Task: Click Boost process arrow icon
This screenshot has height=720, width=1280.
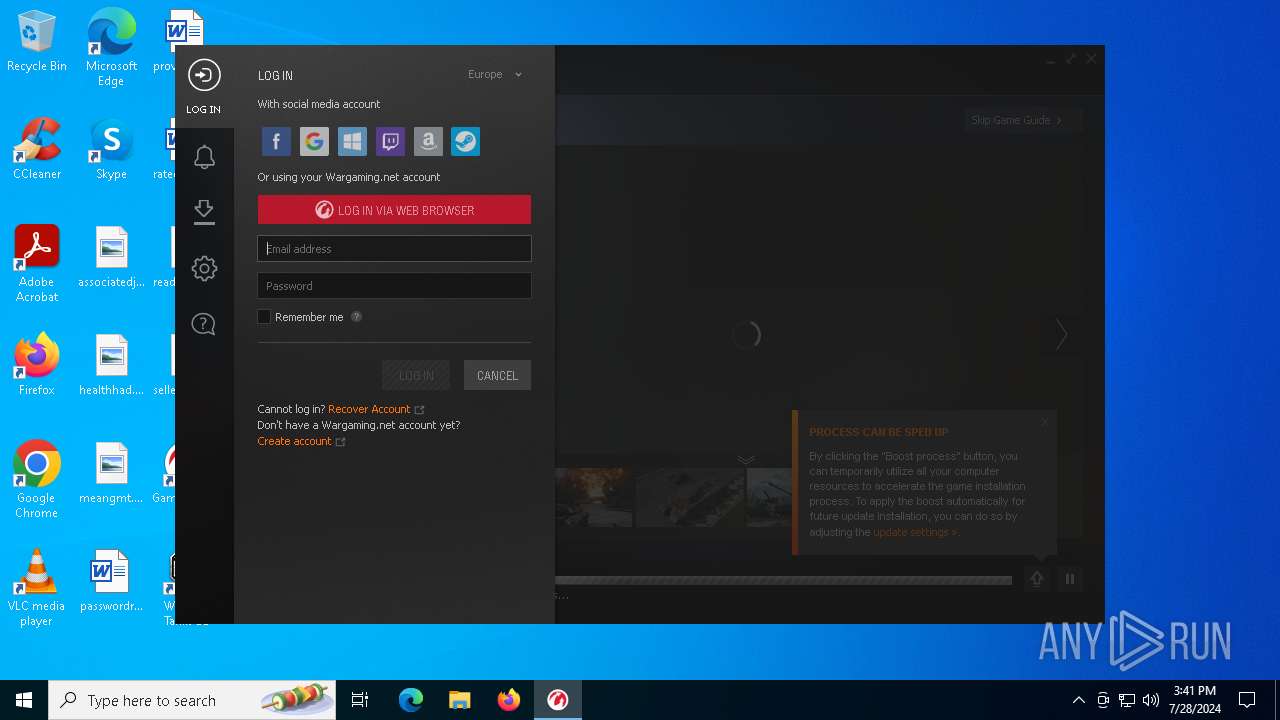Action: 1037,579
